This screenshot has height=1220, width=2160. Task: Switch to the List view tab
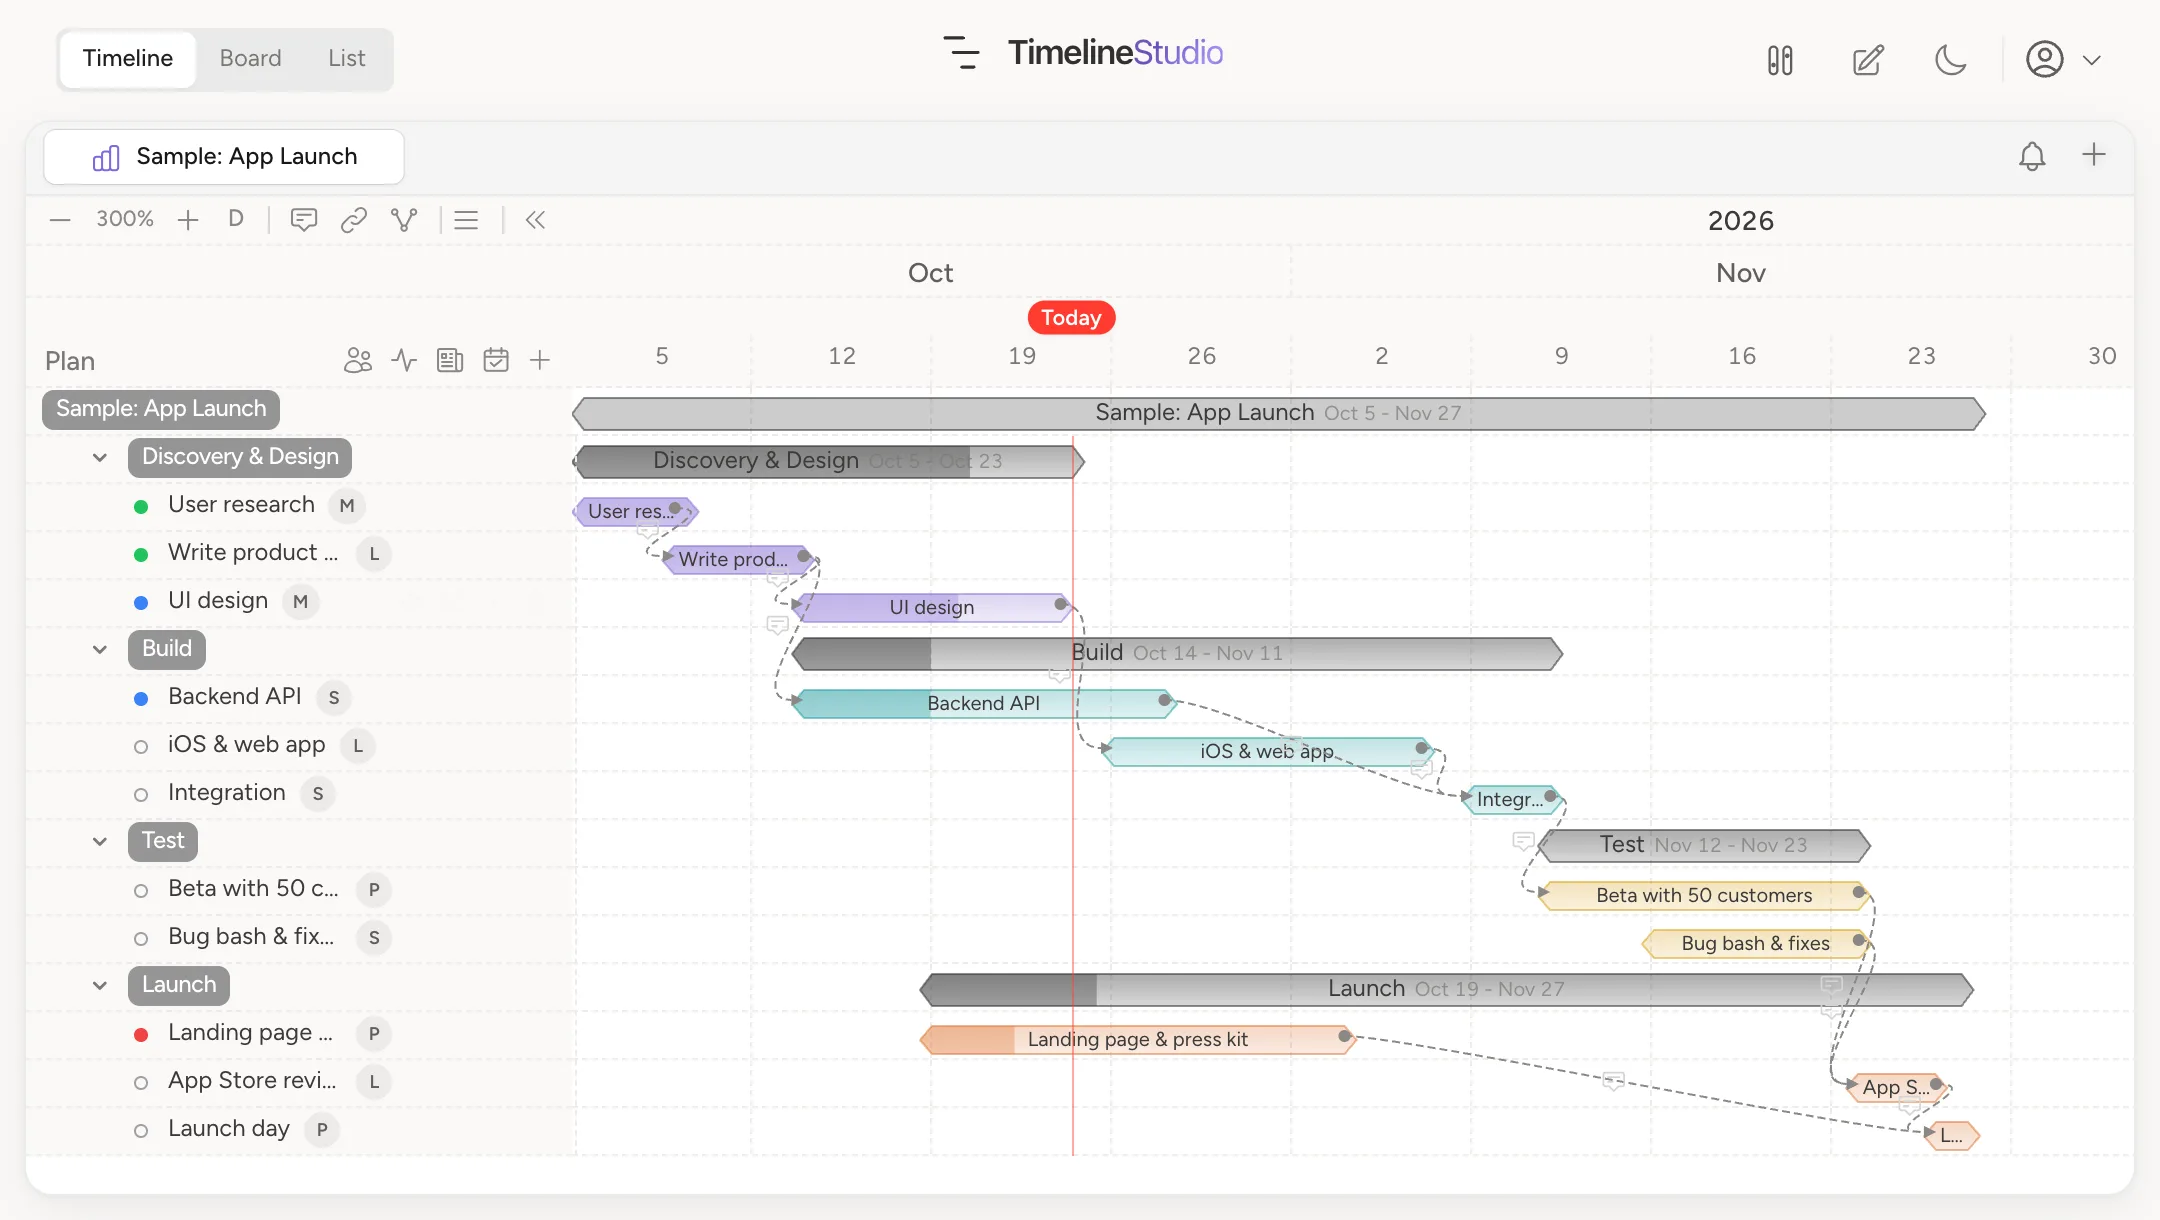pyautogui.click(x=347, y=58)
